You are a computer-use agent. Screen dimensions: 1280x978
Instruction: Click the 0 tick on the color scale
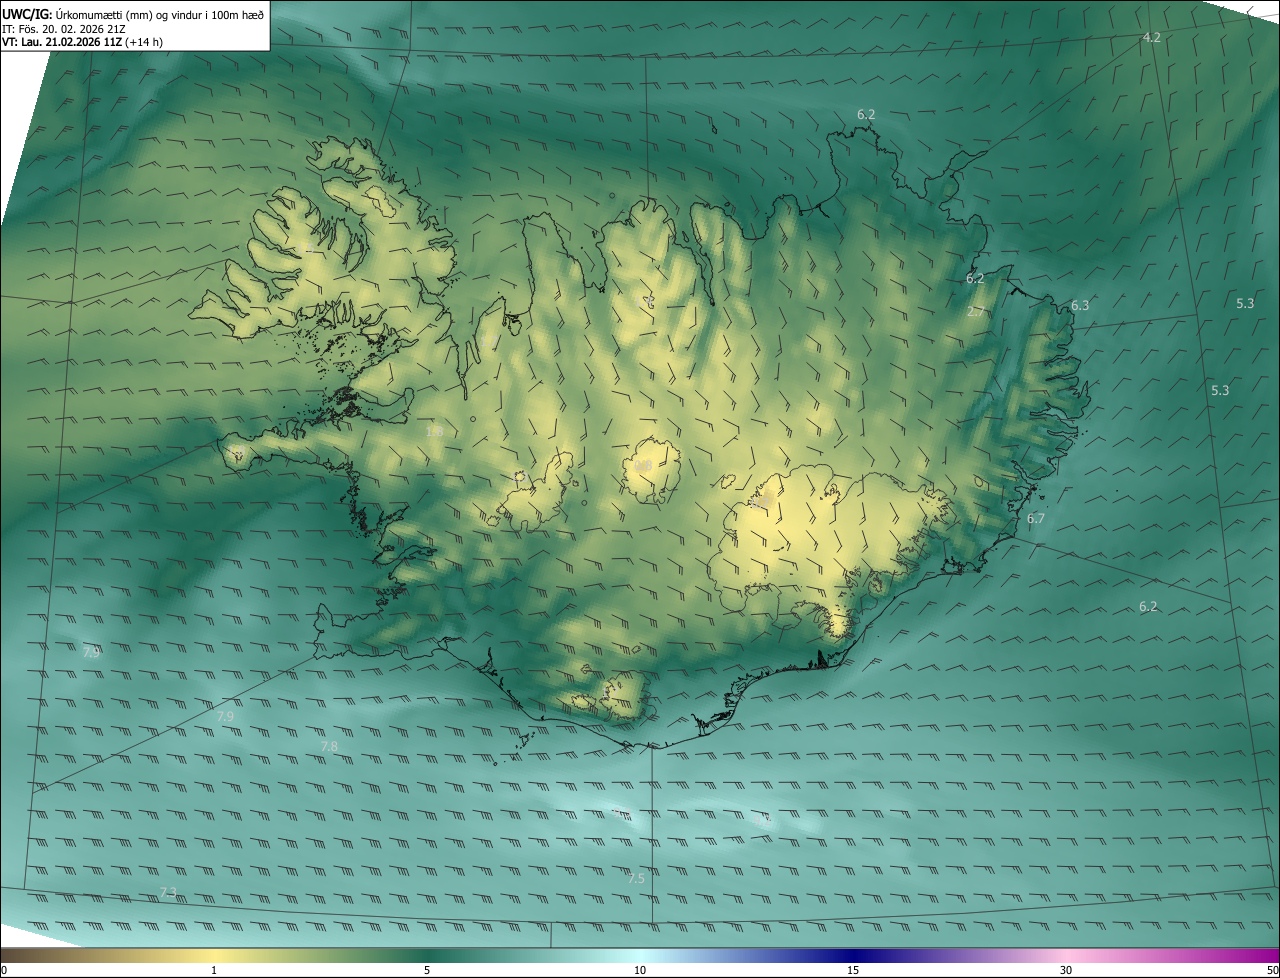pyautogui.click(x=4, y=970)
